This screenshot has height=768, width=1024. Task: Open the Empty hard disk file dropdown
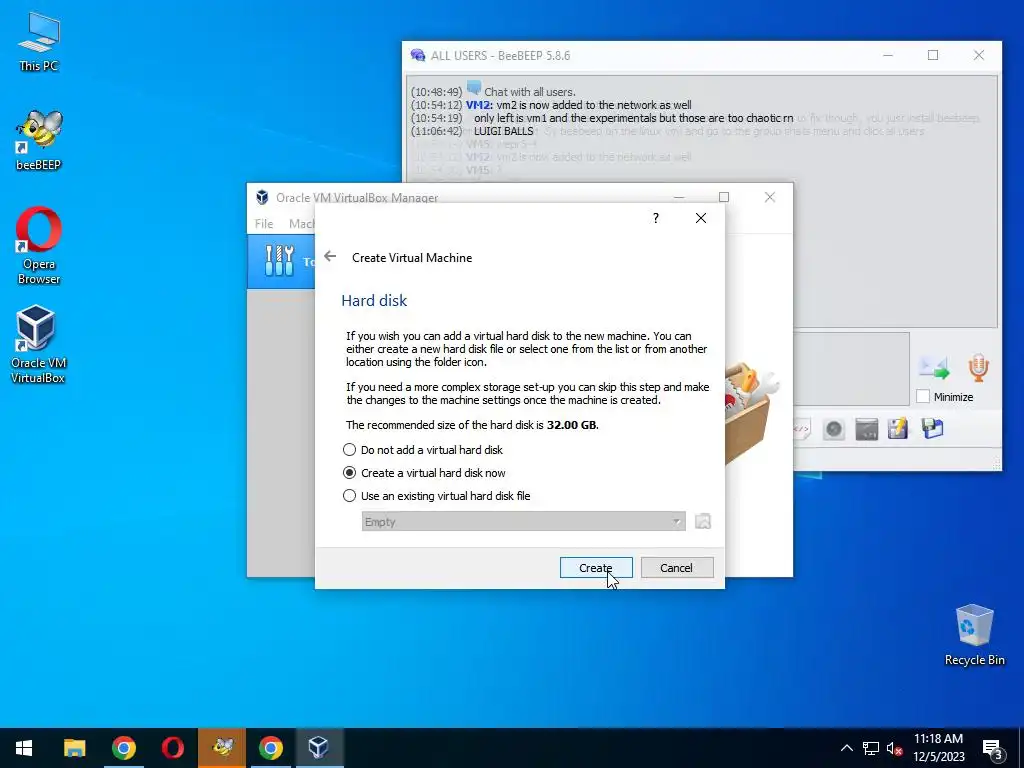(x=523, y=522)
